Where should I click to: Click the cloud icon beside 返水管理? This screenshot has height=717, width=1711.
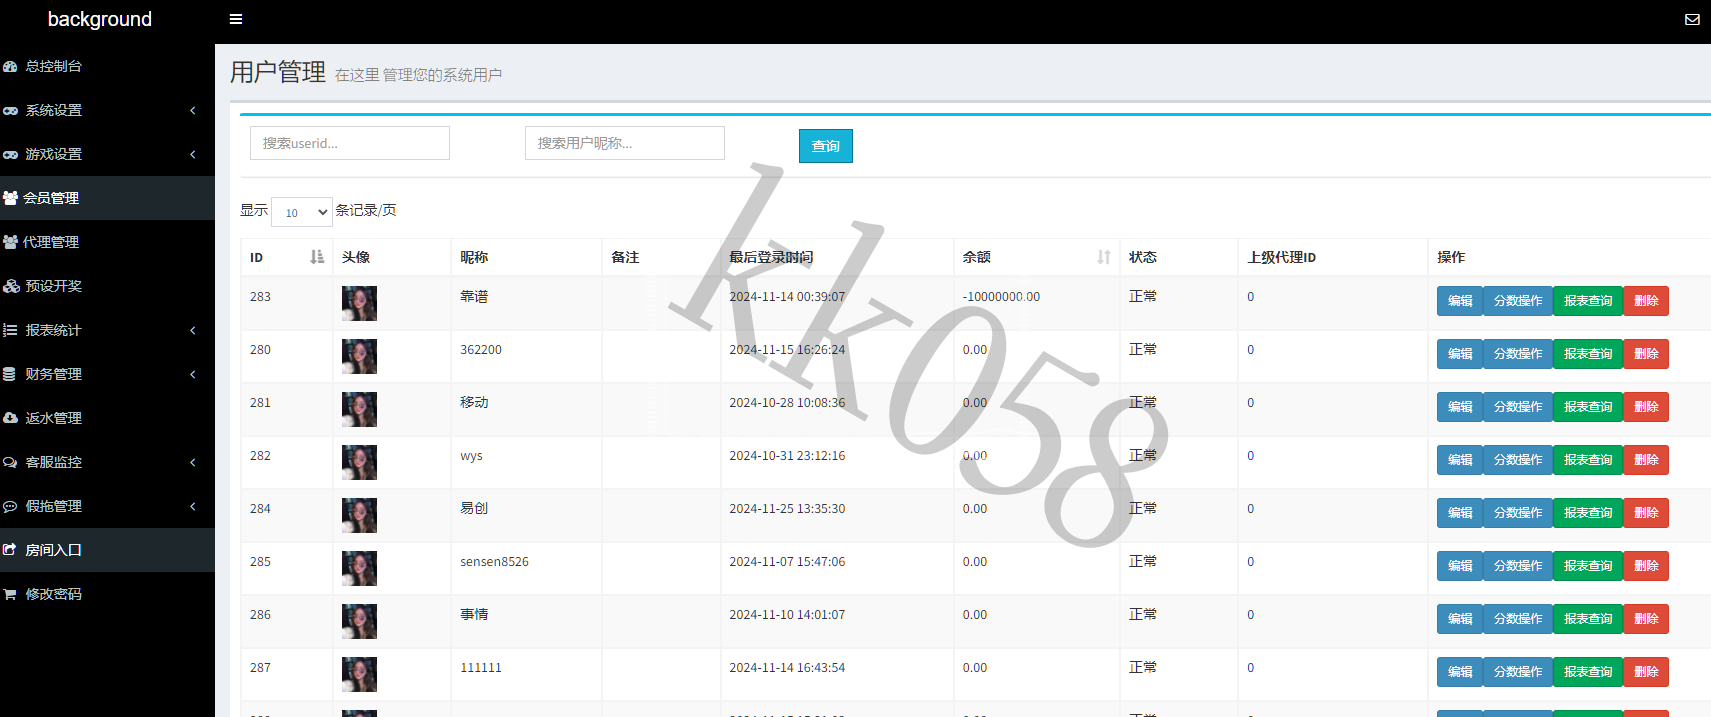point(10,418)
